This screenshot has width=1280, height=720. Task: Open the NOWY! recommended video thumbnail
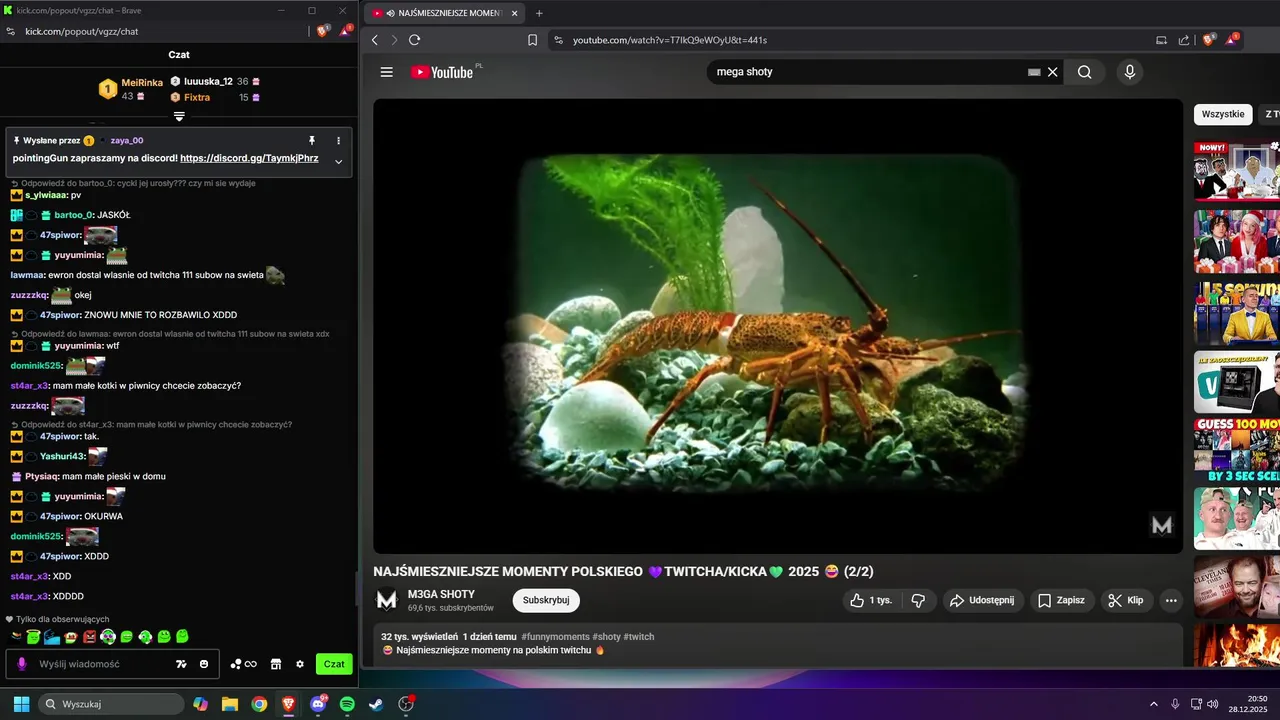click(x=1237, y=172)
